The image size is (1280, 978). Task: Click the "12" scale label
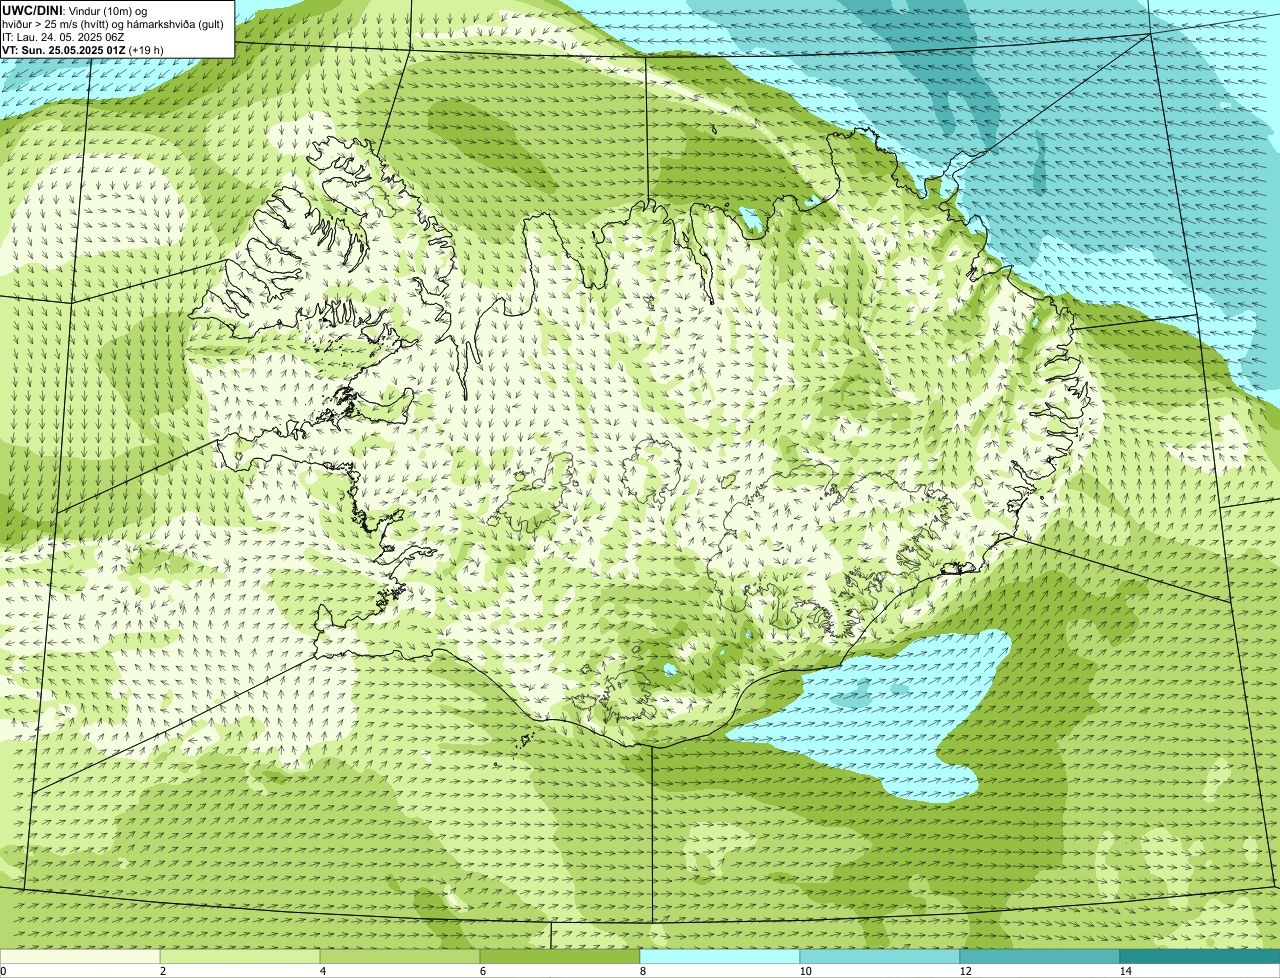pyautogui.click(x=965, y=971)
